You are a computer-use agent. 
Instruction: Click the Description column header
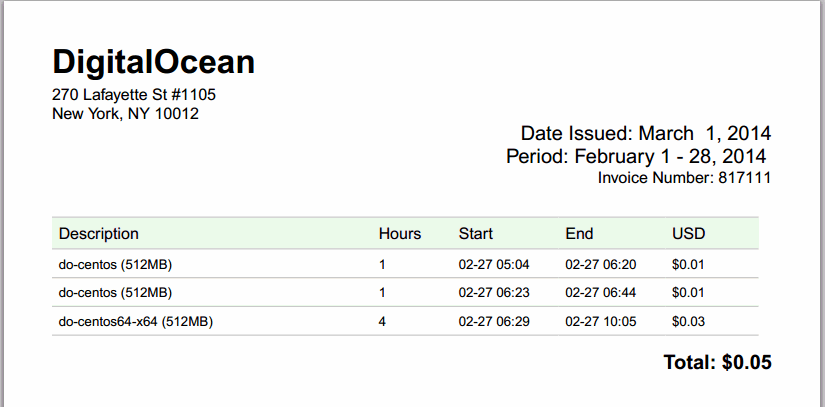(x=99, y=234)
